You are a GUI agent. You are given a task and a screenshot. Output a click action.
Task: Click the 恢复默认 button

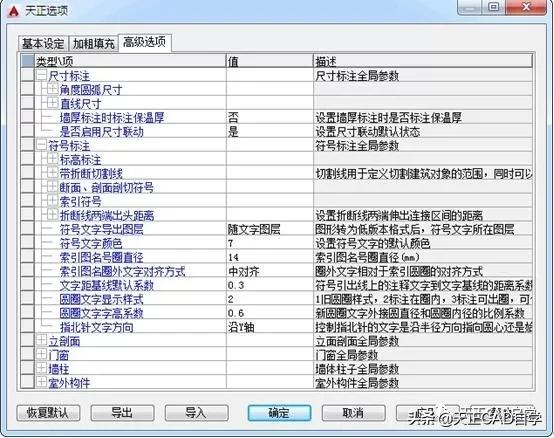(x=48, y=413)
